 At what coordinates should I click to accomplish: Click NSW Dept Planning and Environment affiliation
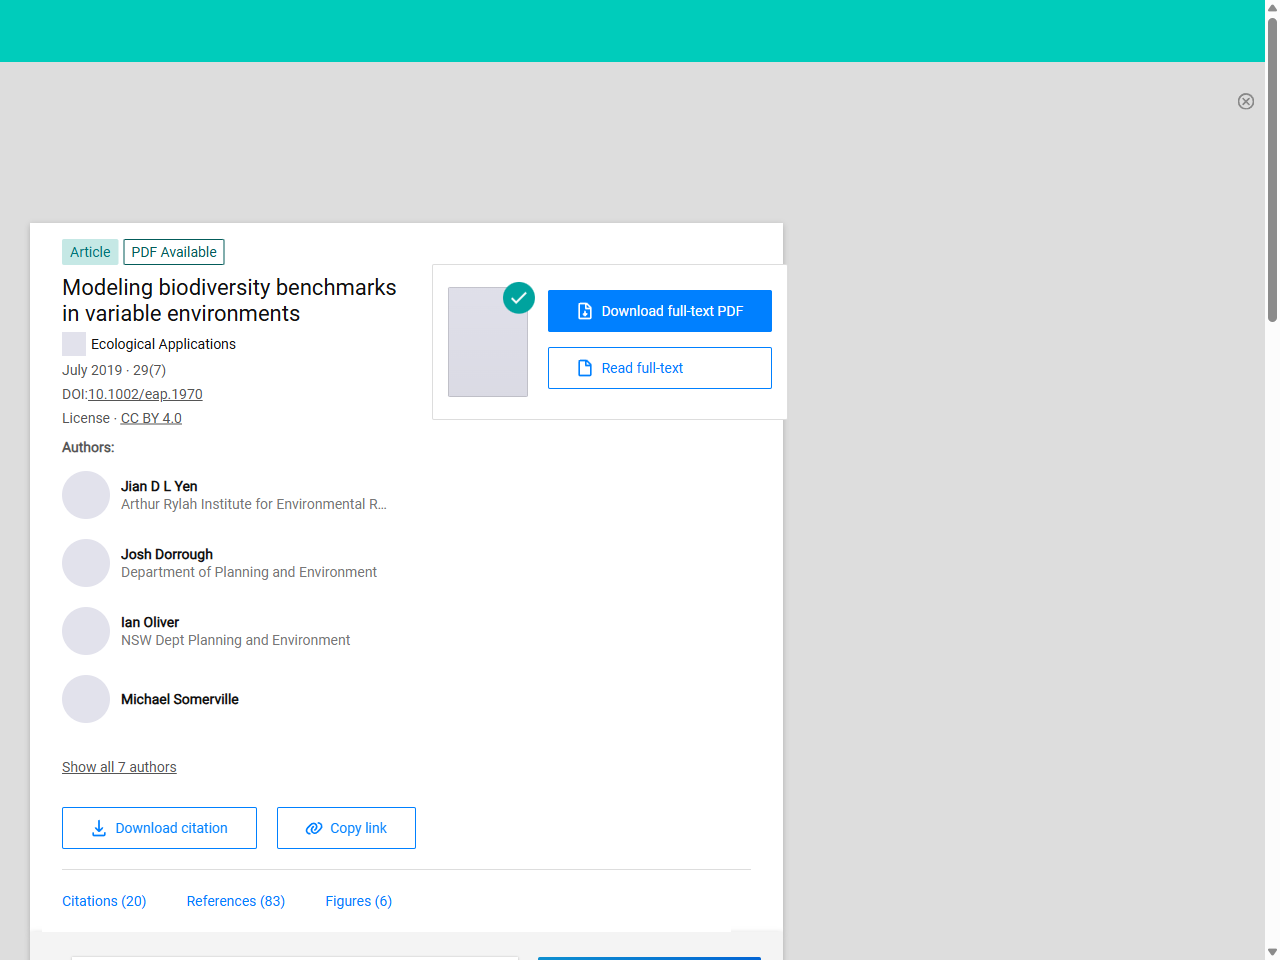pyautogui.click(x=236, y=640)
